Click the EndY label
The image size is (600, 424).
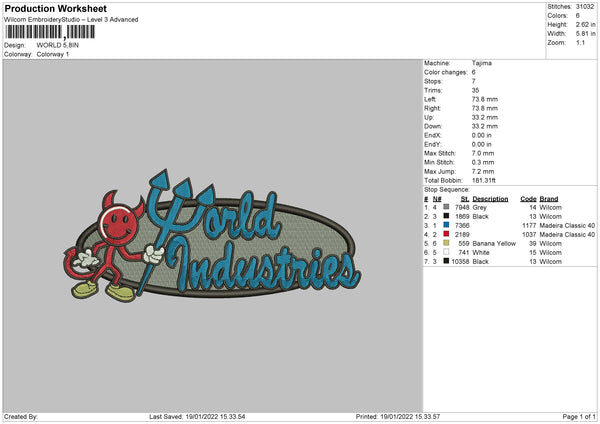433,145
